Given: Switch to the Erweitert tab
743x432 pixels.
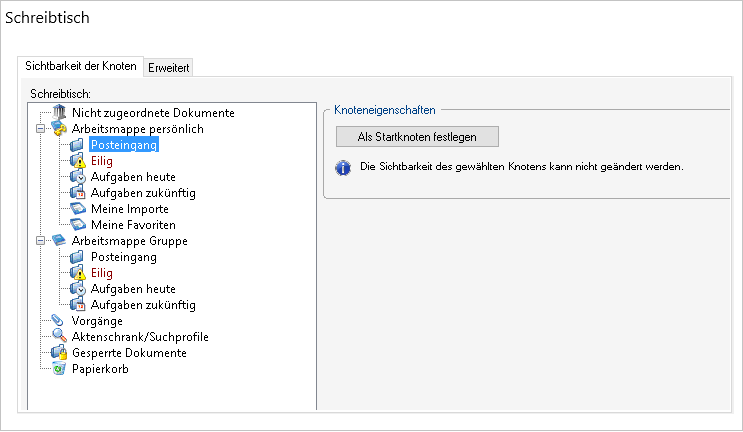Looking at the screenshot, I should [x=168, y=68].
